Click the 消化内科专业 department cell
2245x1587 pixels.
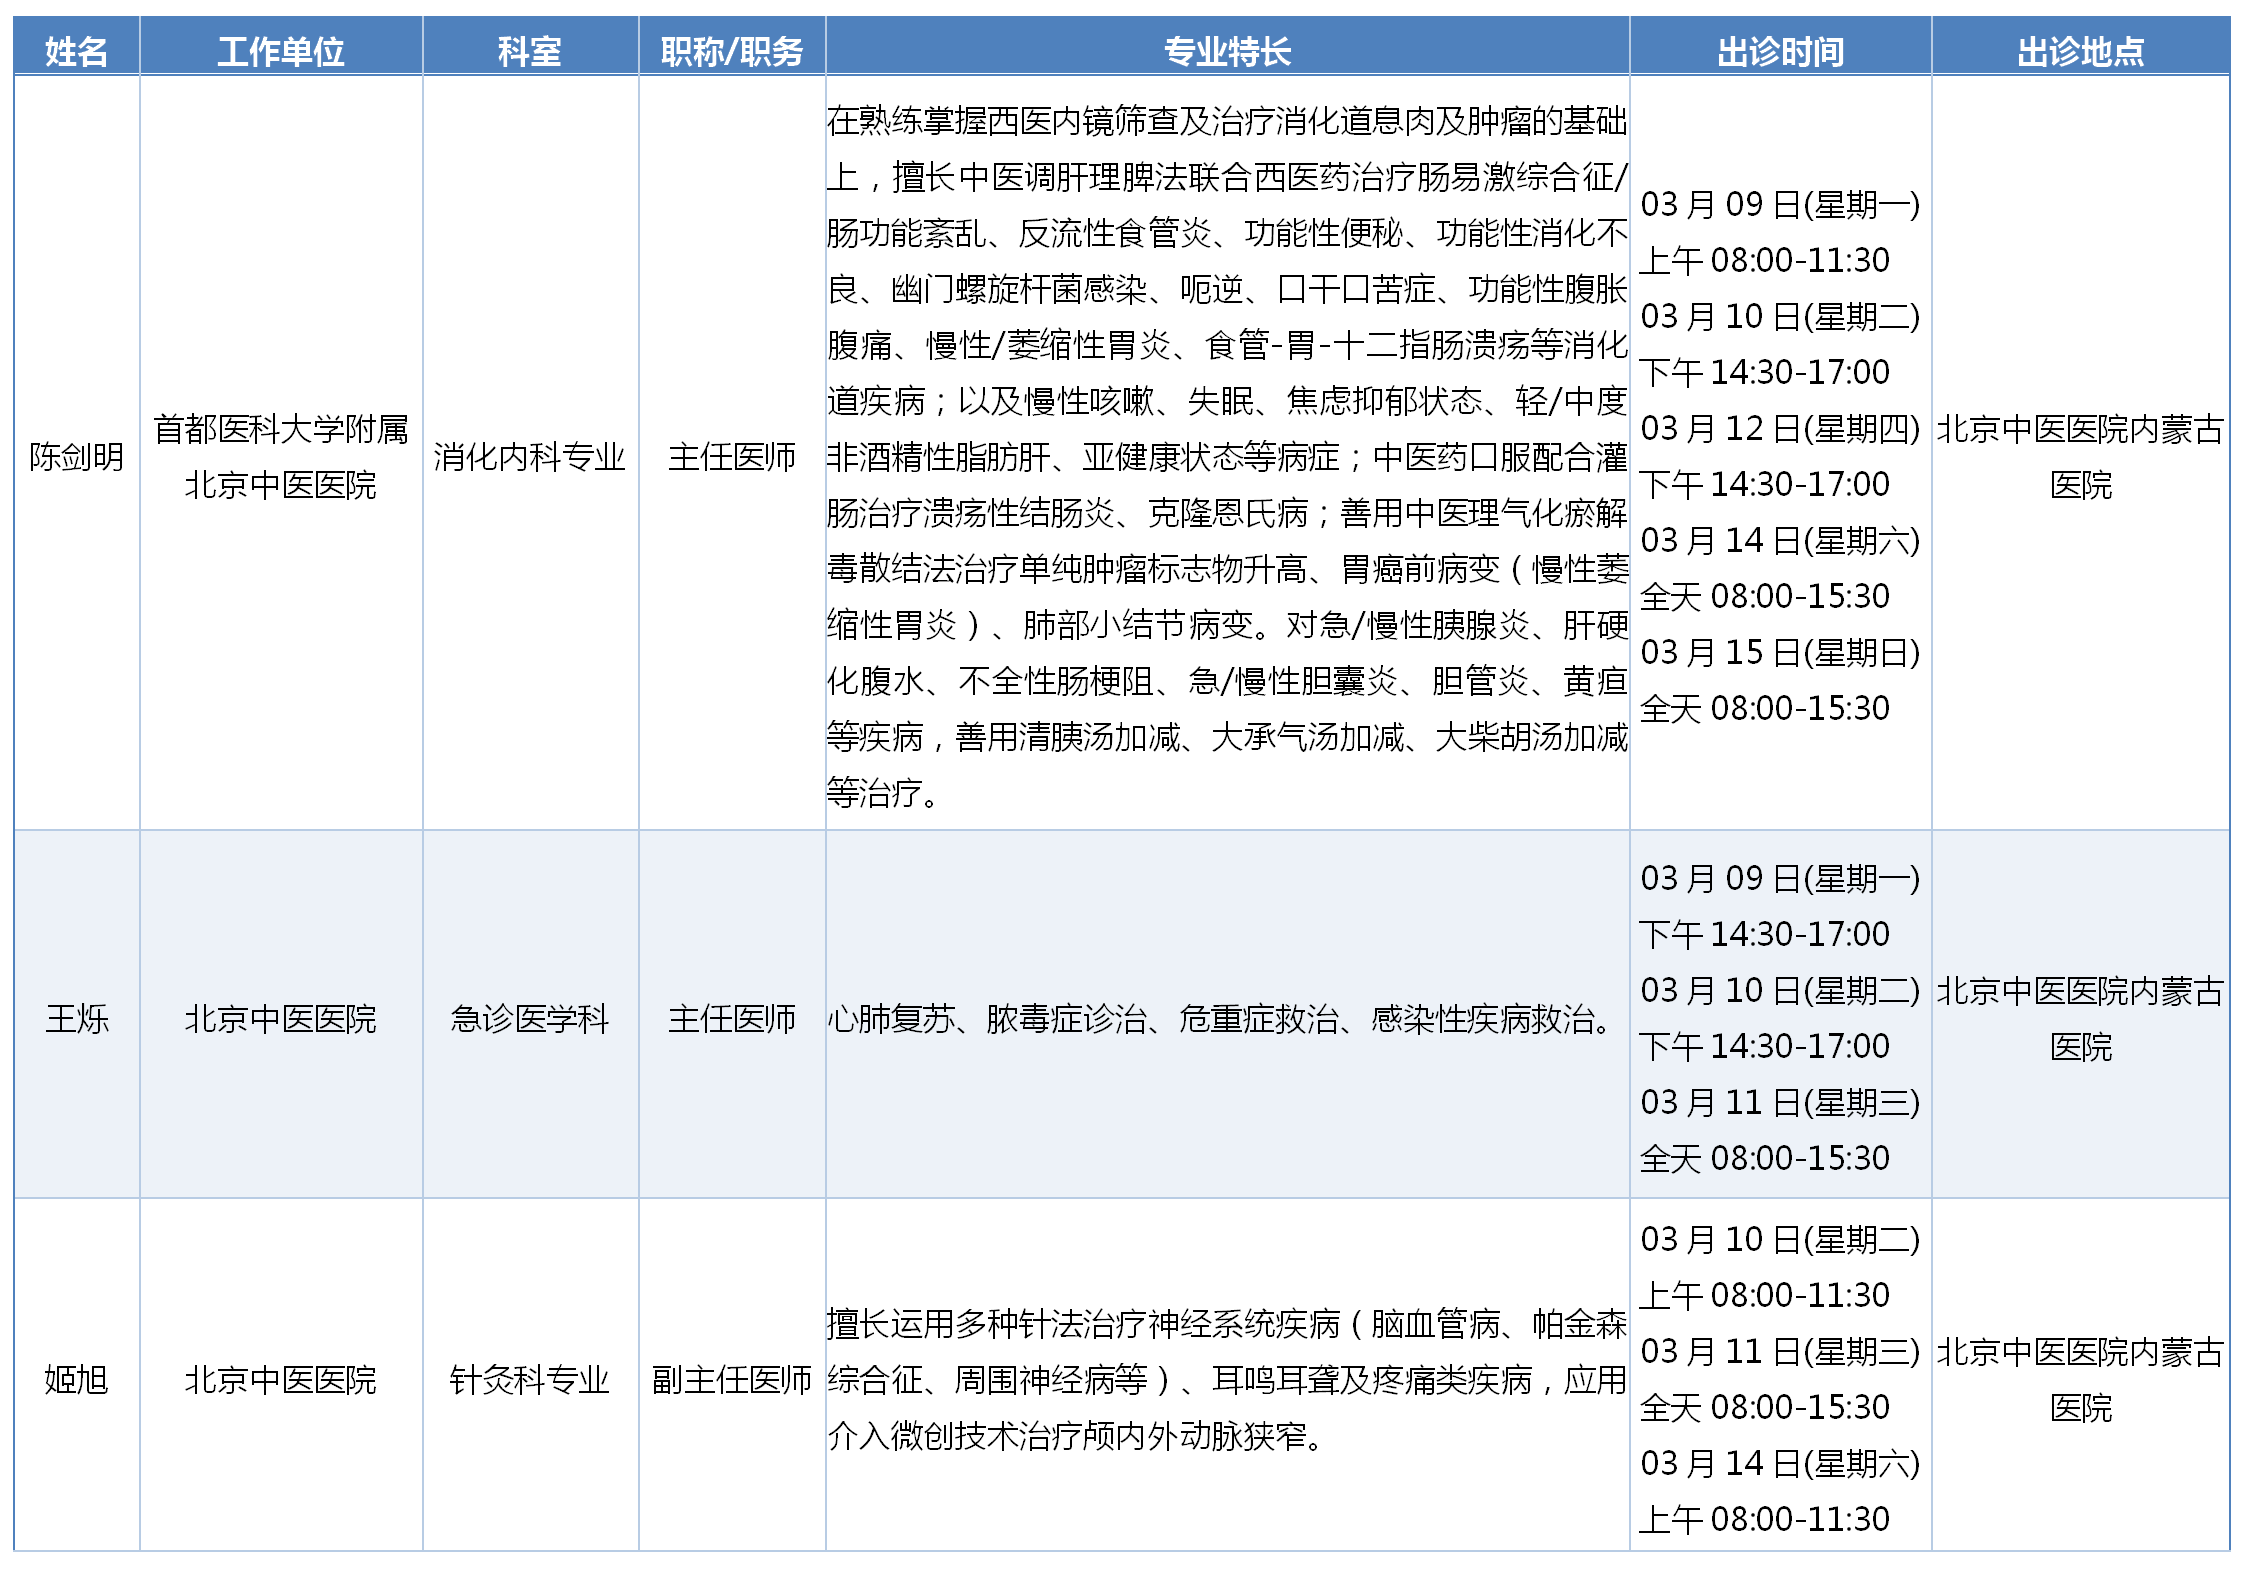point(529,457)
